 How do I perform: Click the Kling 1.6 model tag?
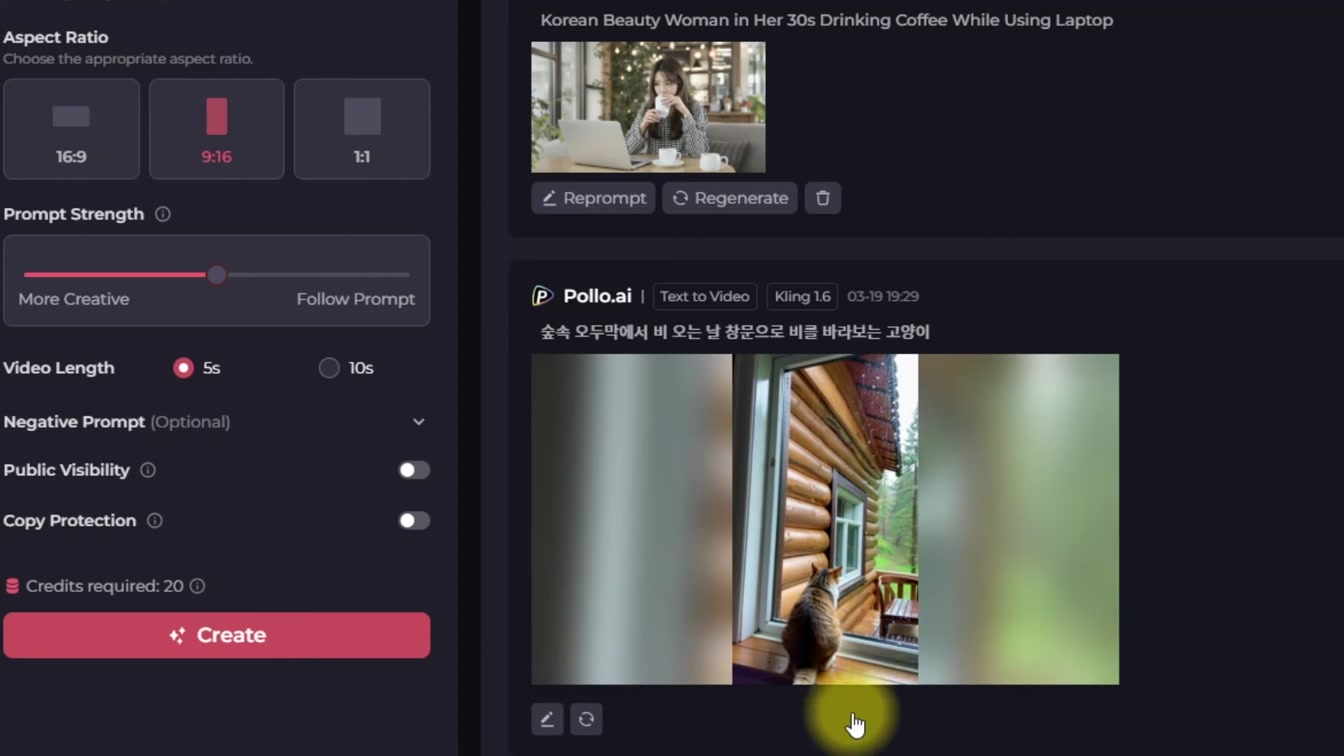[x=802, y=296]
